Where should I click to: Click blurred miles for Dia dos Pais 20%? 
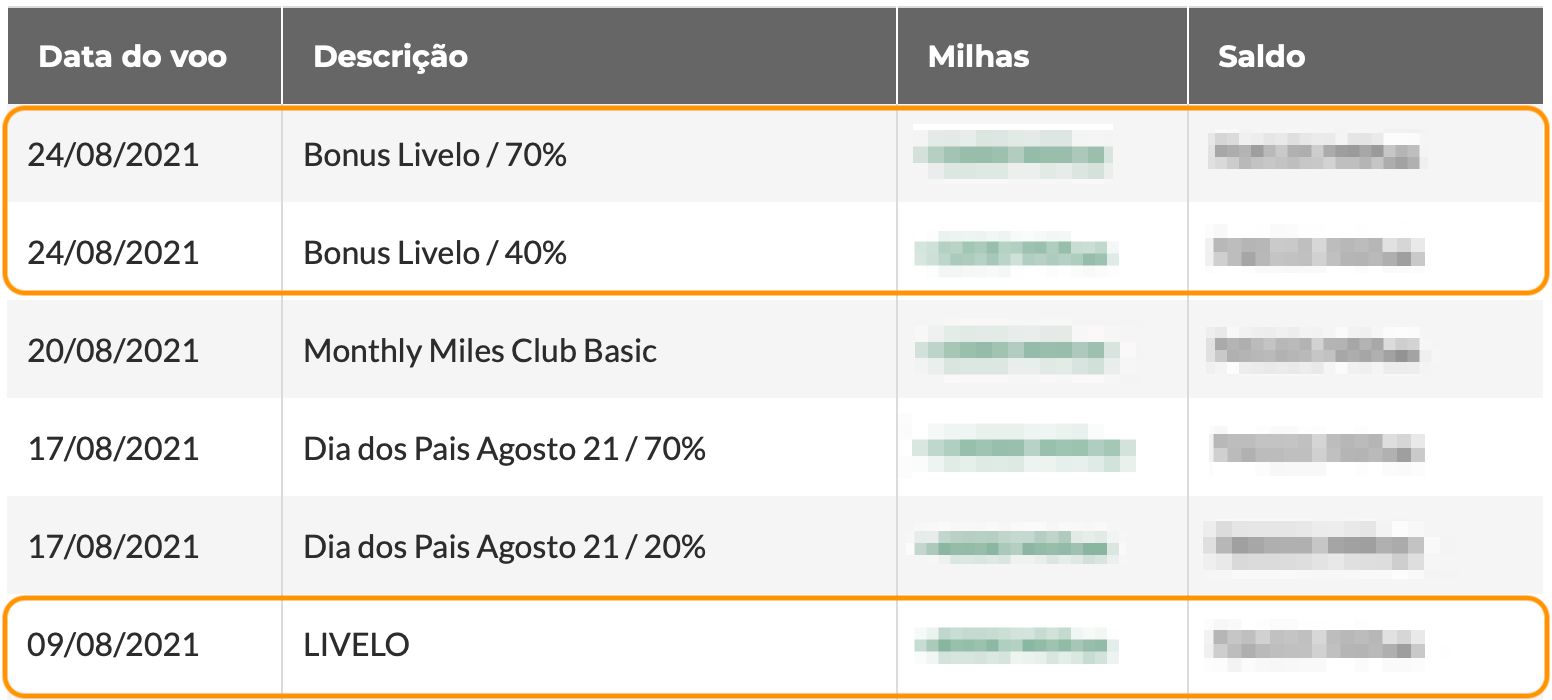[1016, 547]
